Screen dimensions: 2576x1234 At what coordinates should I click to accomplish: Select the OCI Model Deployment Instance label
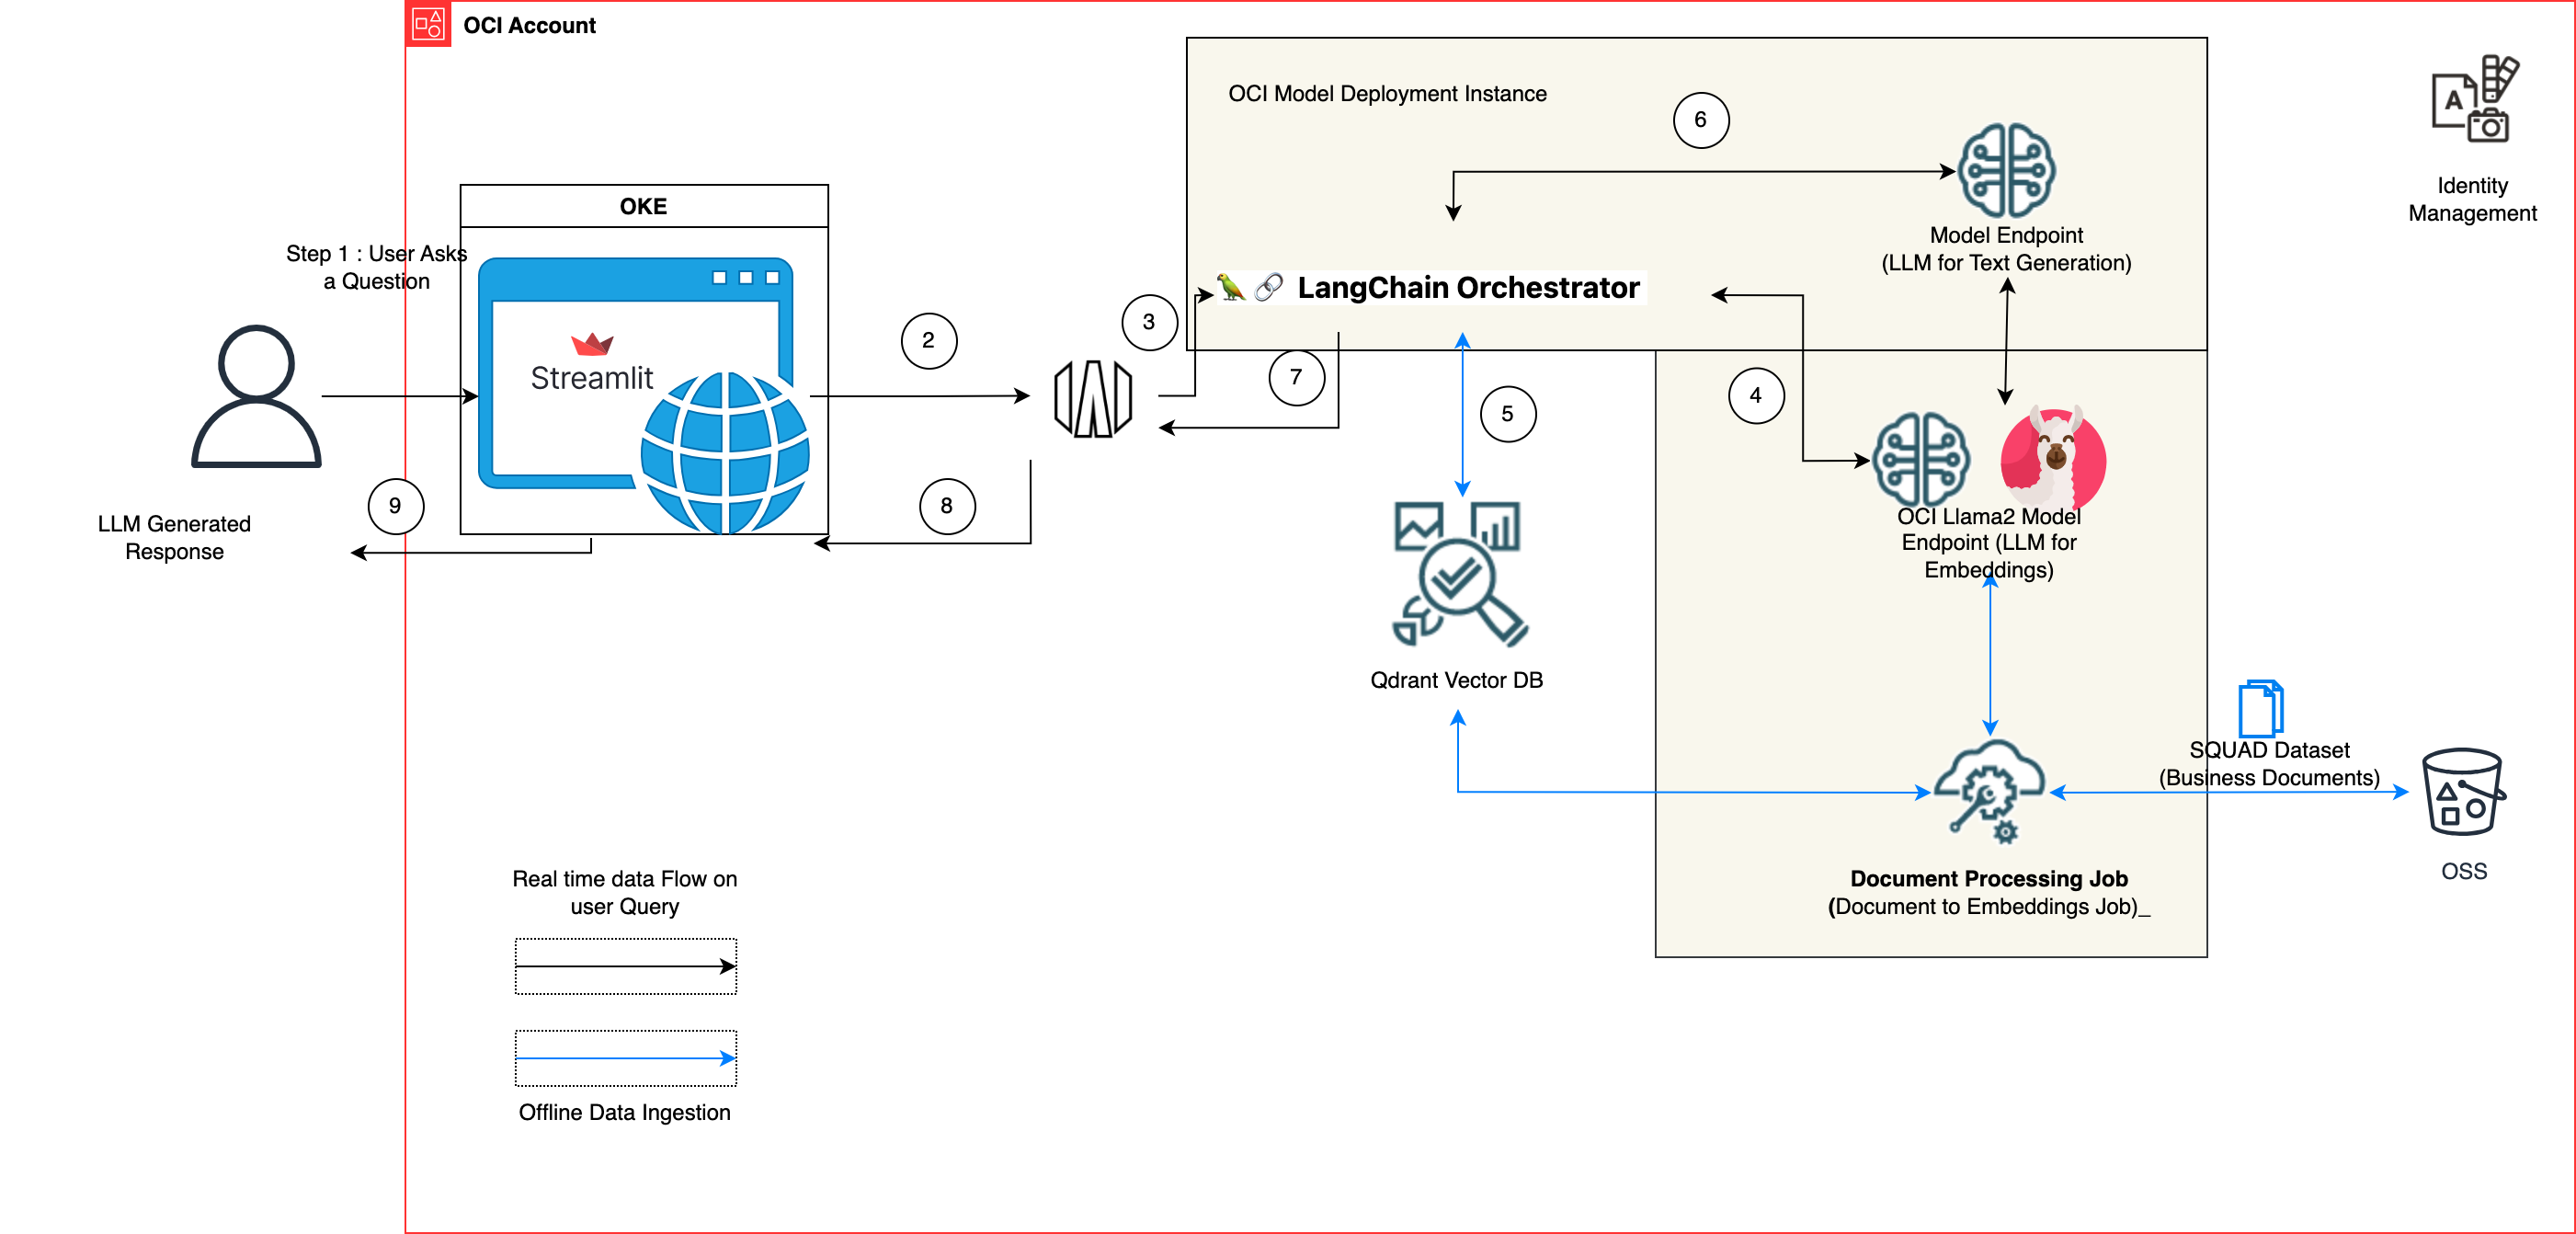pyautogui.click(x=1387, y=94)
